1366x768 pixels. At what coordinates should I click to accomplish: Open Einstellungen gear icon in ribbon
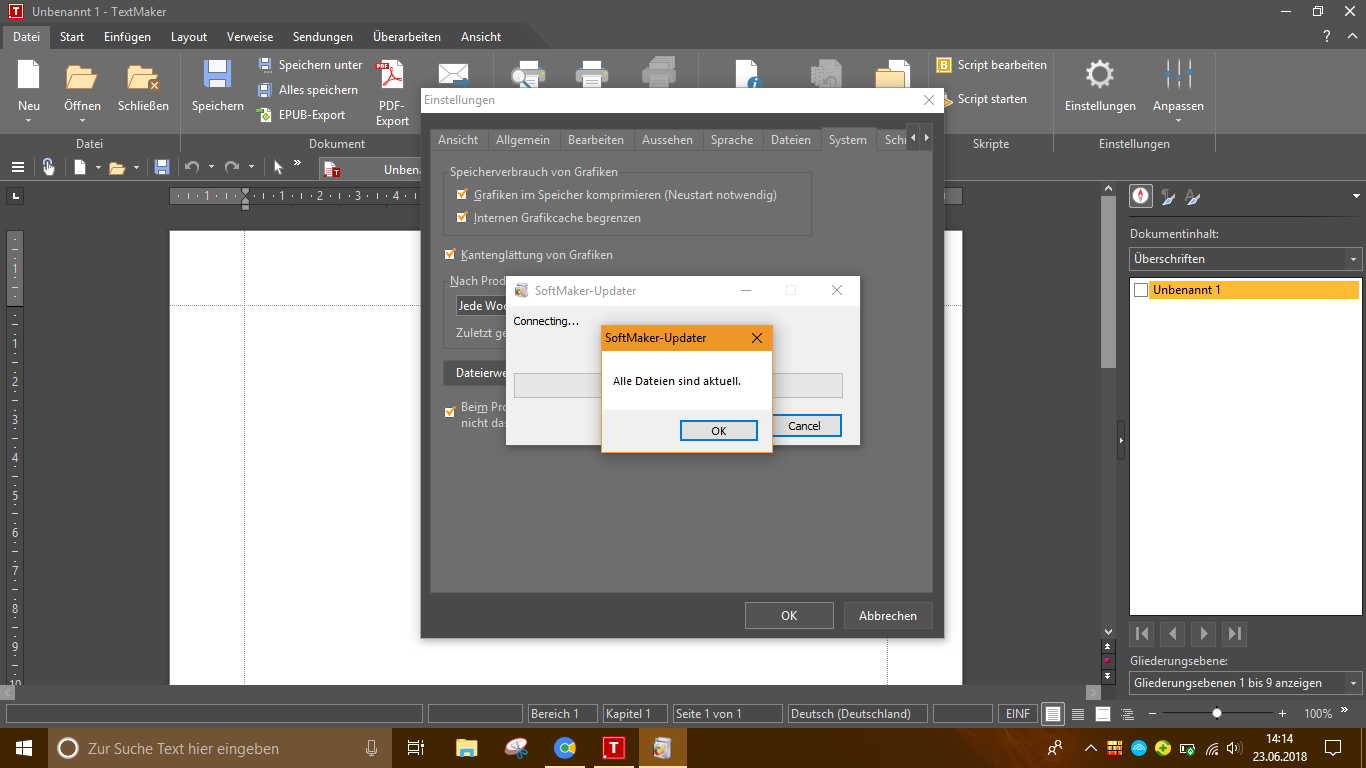1100,75
